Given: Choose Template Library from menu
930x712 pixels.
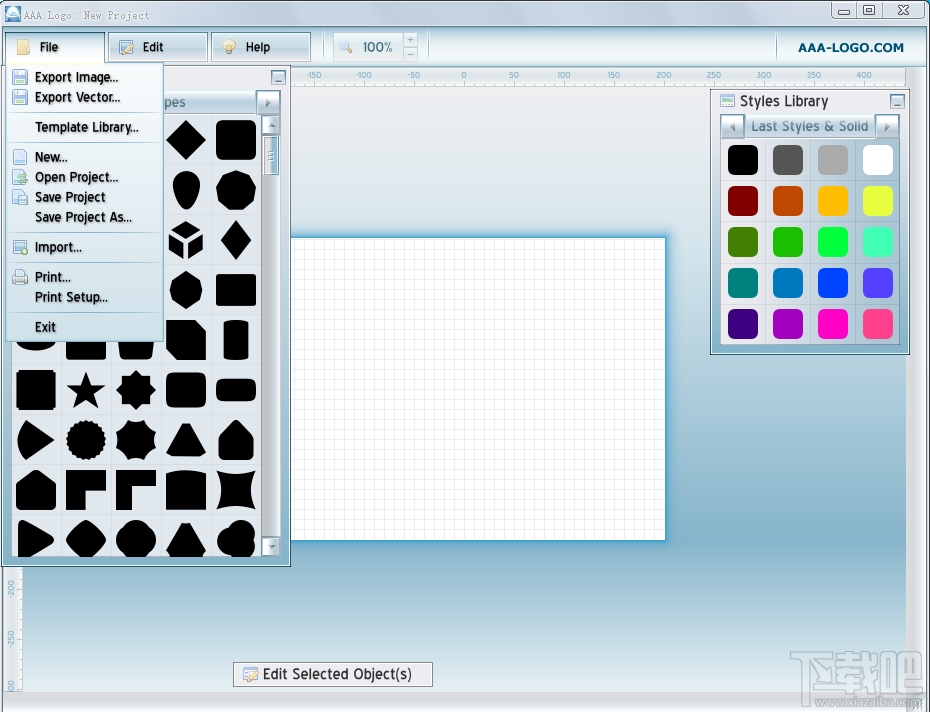Looking at the screenshot, I should 84,127.
